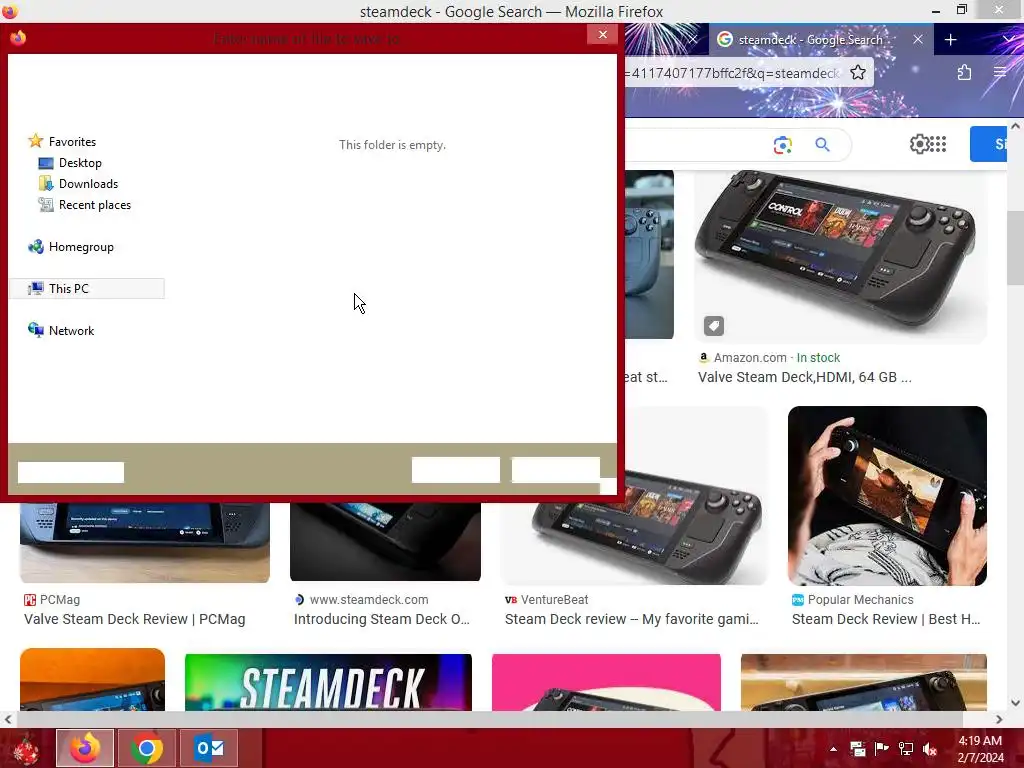Click the This PC computer icon
Screen dimensions: 1024x768
click(35, 288)
